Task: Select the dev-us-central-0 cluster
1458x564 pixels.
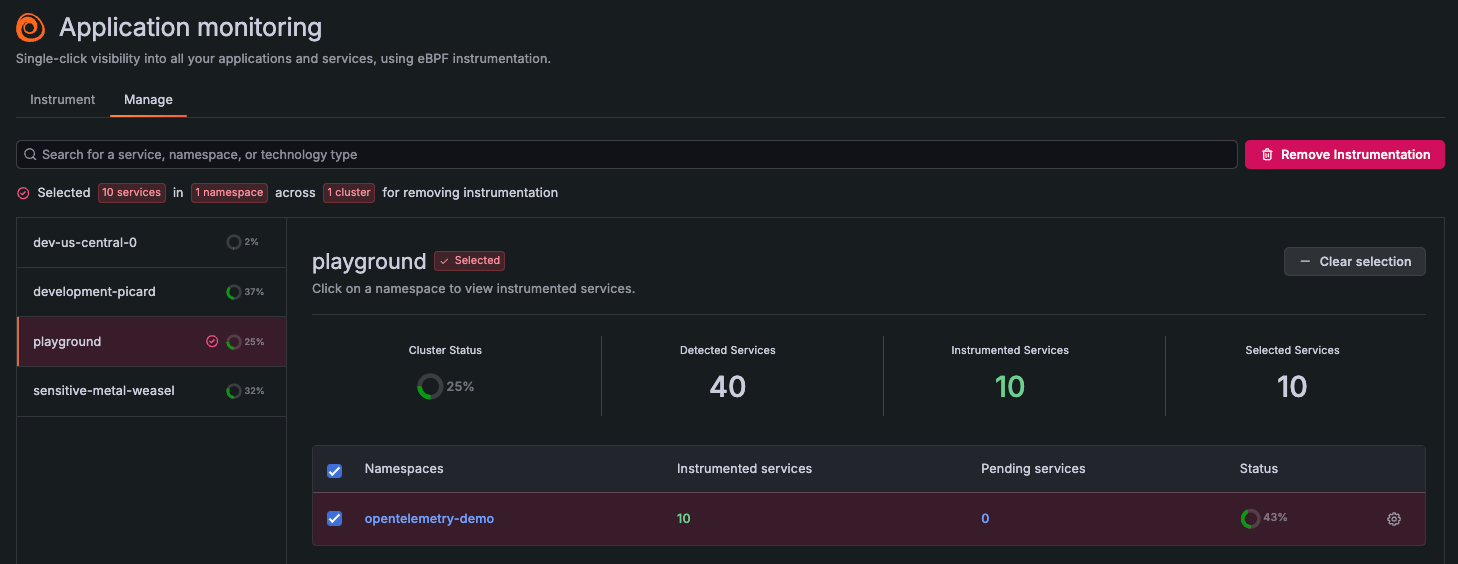Action: point(85,242)
